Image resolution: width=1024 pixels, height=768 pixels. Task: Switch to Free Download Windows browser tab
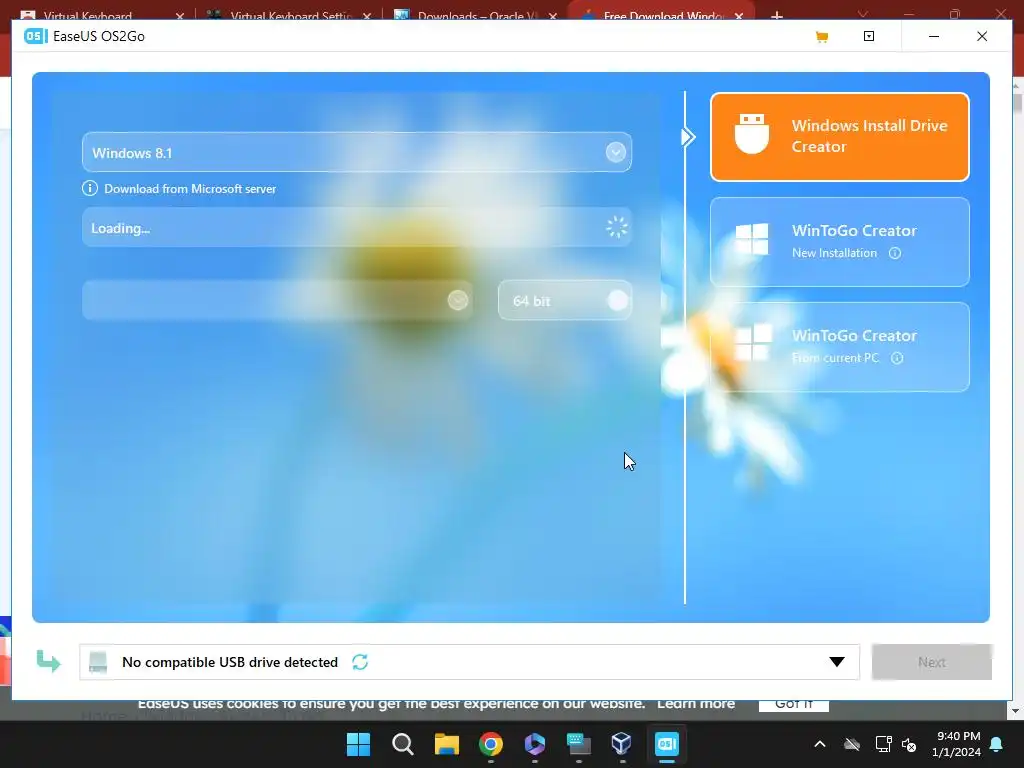click(x=662, y=15)
